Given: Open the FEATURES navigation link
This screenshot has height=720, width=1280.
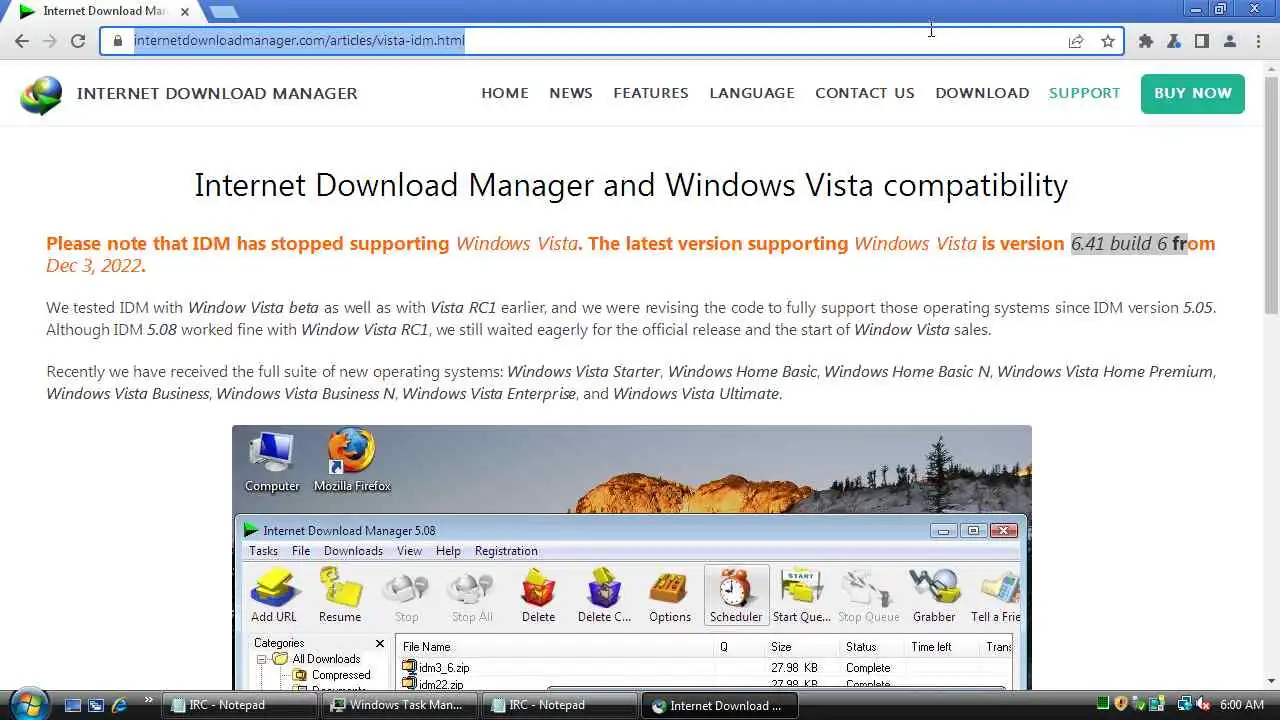Looking at the screenshot, I should 651,93.
